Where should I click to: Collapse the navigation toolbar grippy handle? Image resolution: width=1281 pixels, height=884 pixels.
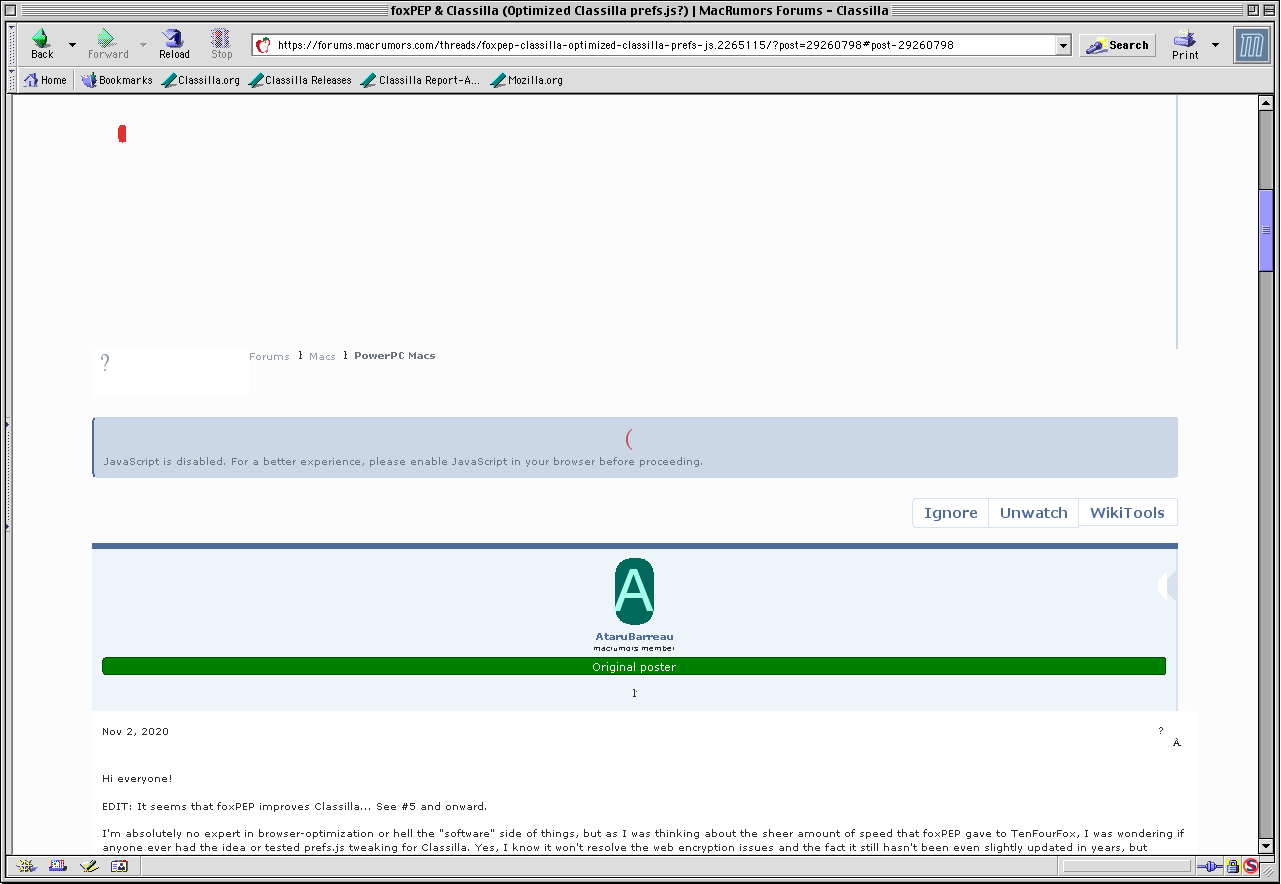[x=13, y=45]
